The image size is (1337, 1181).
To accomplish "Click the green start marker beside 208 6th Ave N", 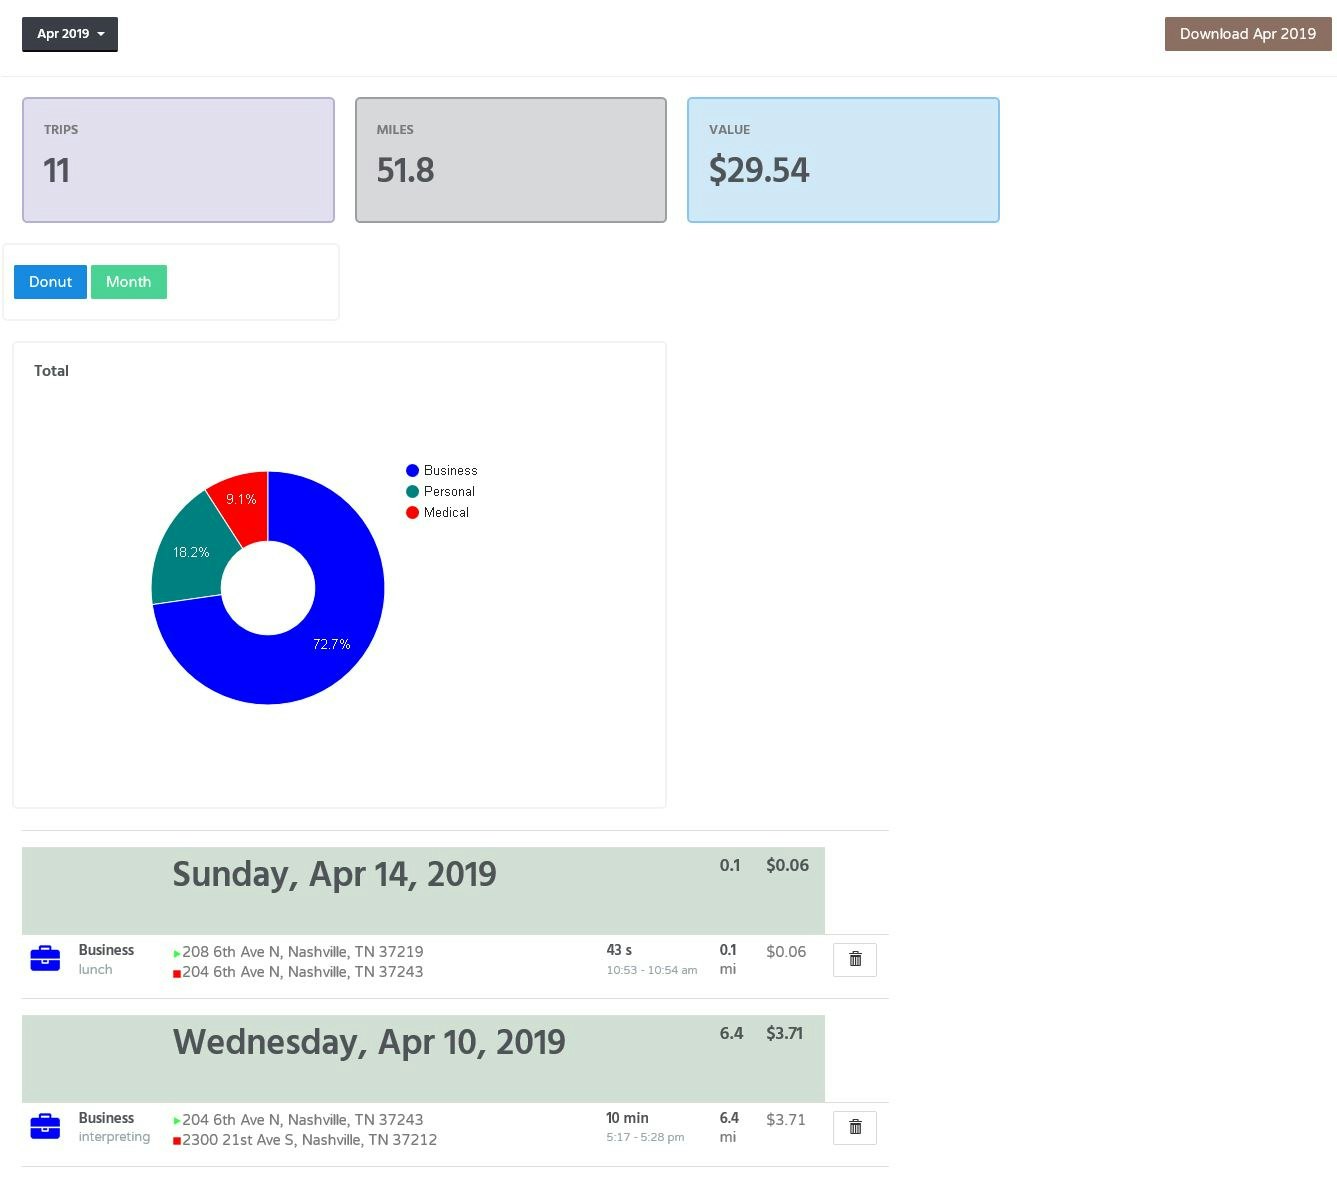I will (x=176, y=952).
